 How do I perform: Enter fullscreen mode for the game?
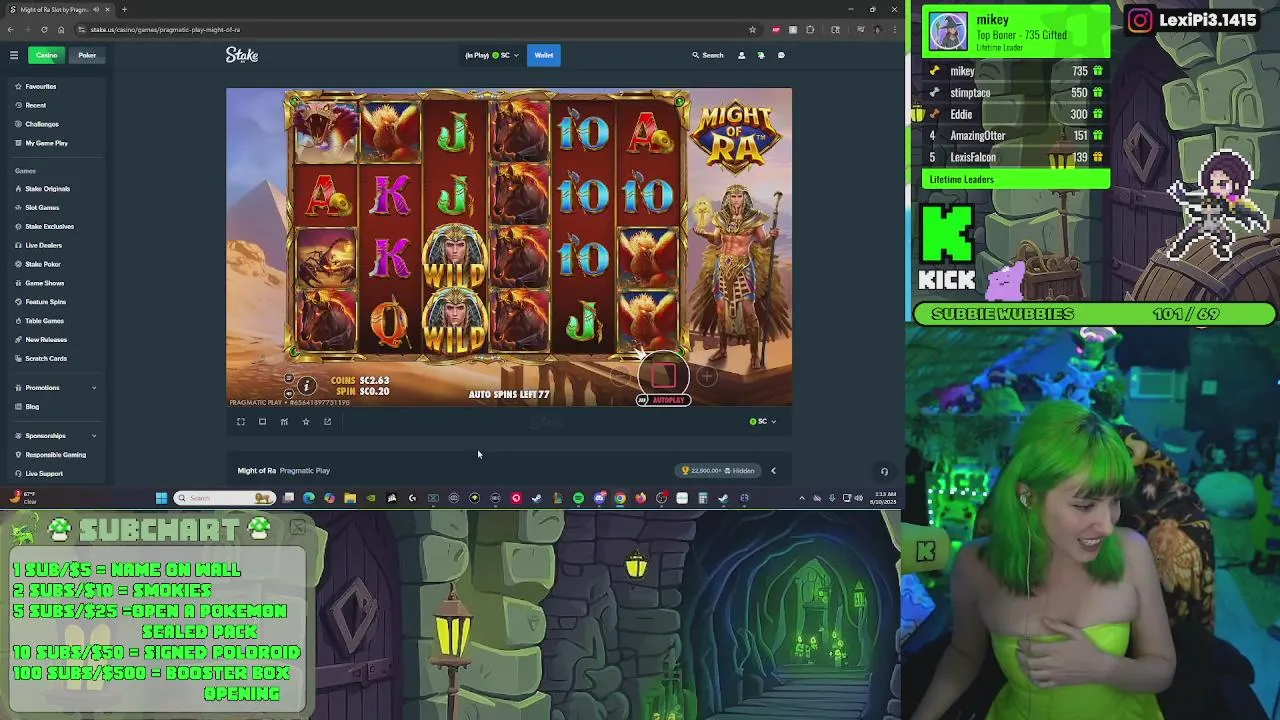[240, 421]
